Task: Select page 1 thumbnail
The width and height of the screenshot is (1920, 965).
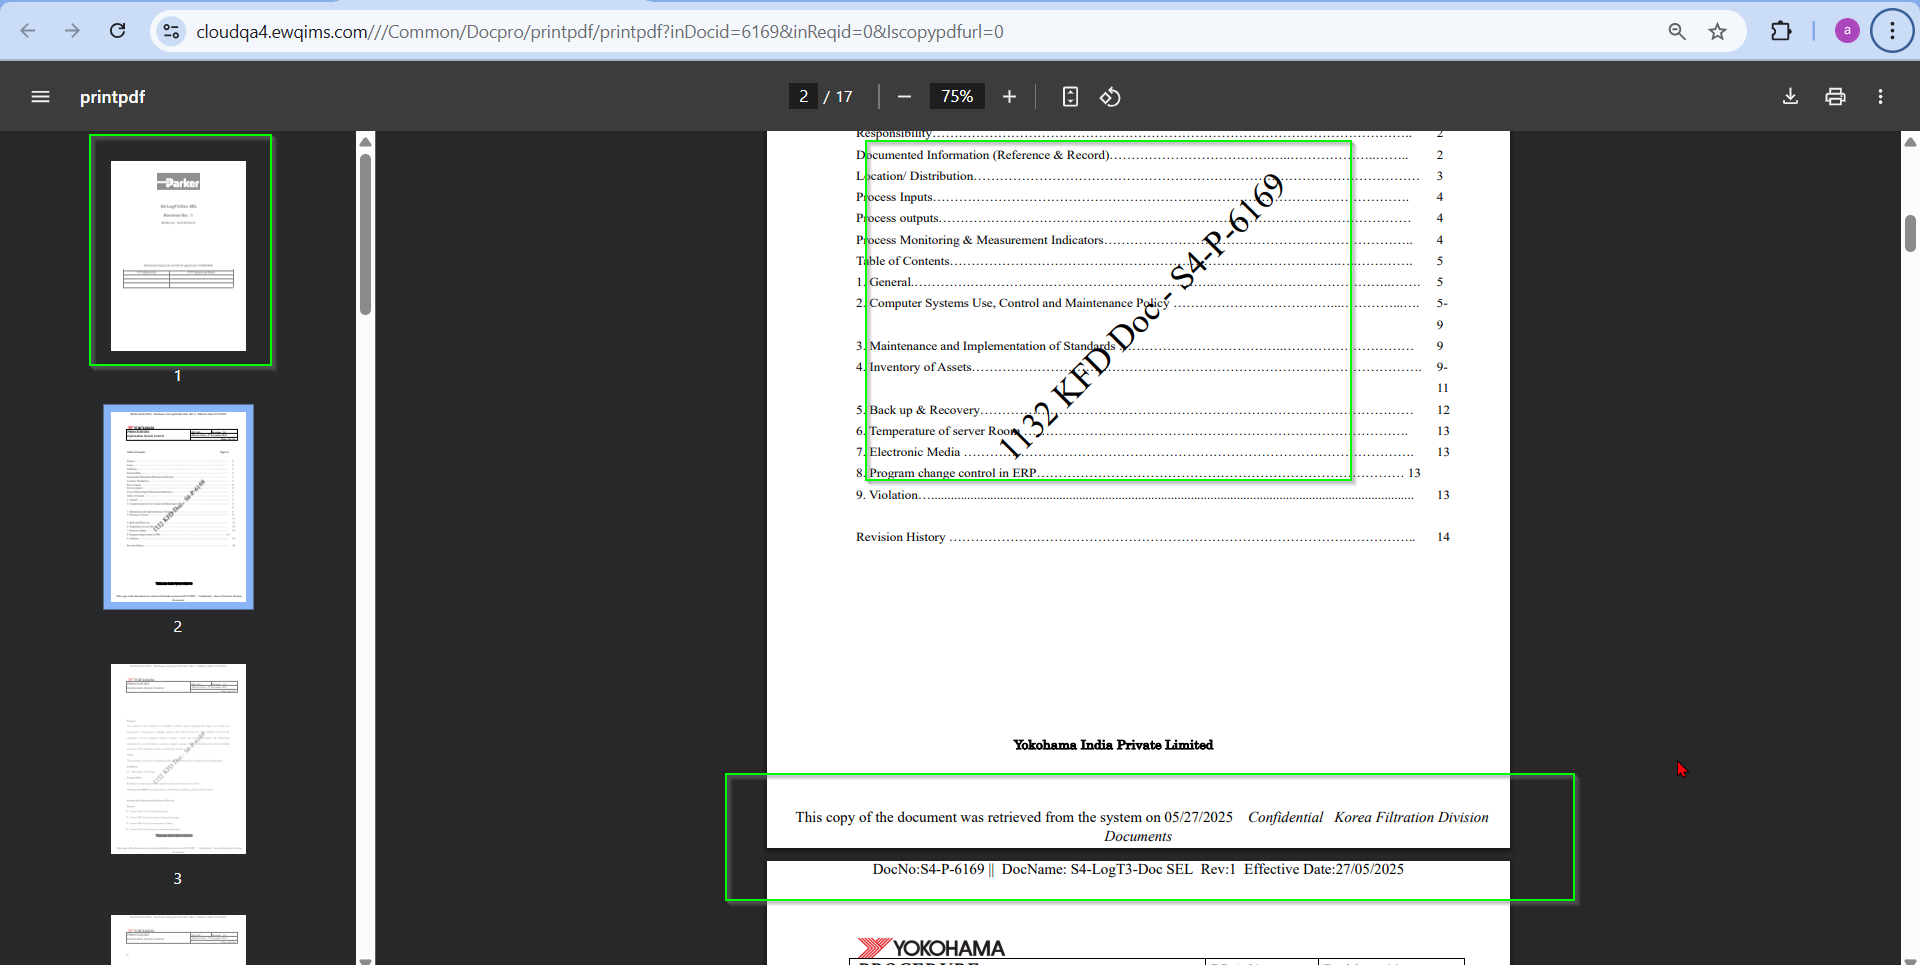Action: point(178,256)
